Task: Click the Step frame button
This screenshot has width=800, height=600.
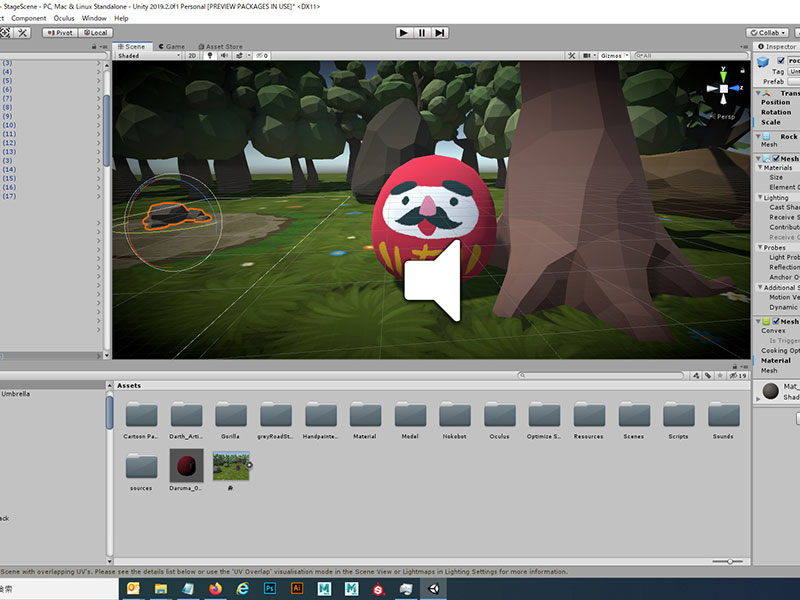Action: coord(440,33)
